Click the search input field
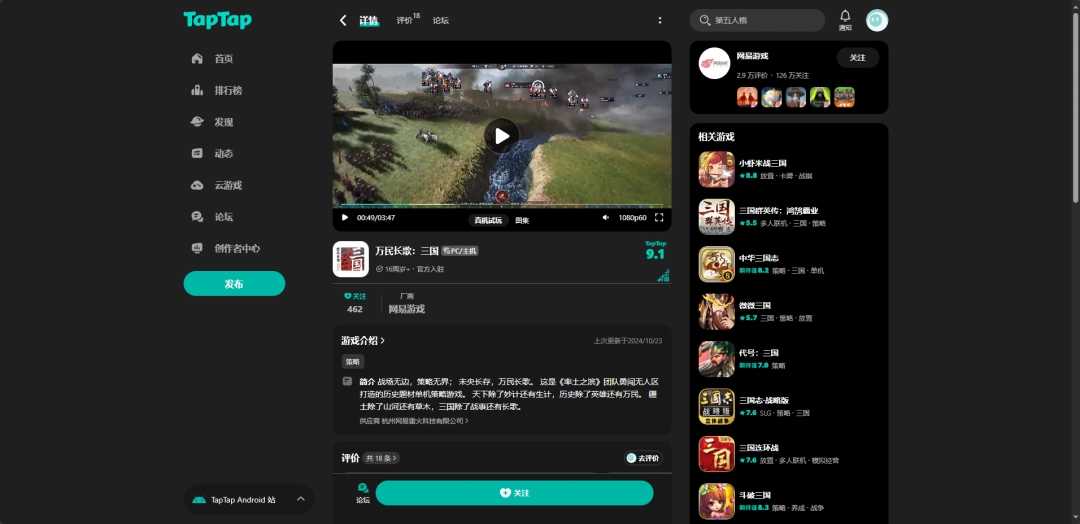Viewport: 1080px width, 524px height. pos(765,20)
